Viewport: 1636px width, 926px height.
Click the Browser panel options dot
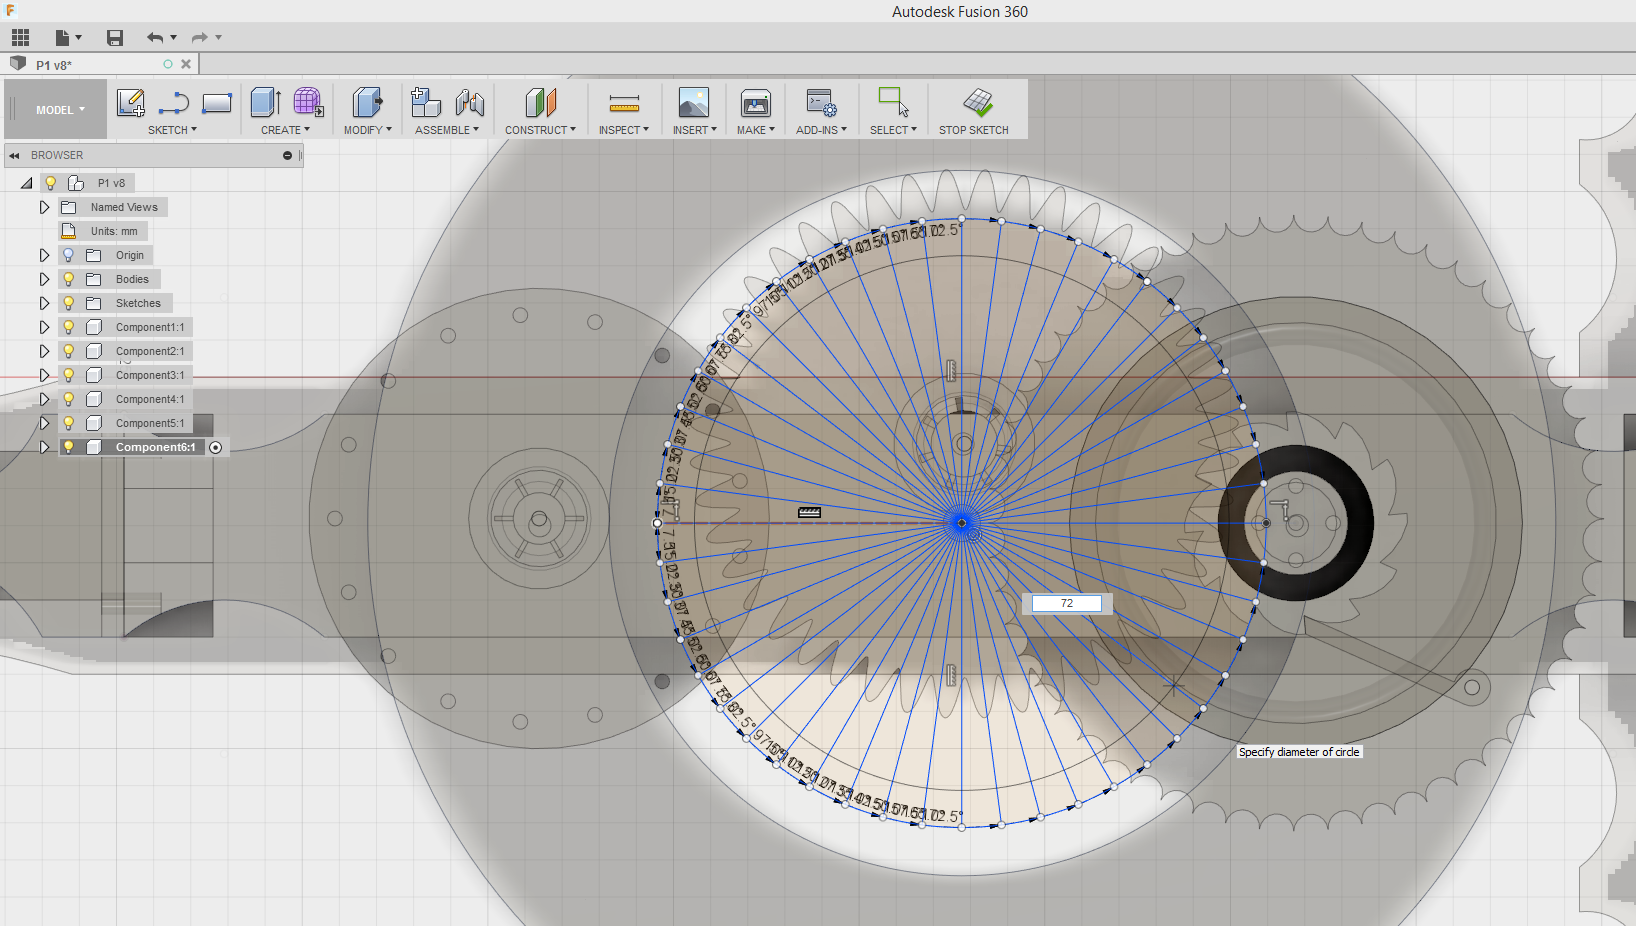[287, 156]
